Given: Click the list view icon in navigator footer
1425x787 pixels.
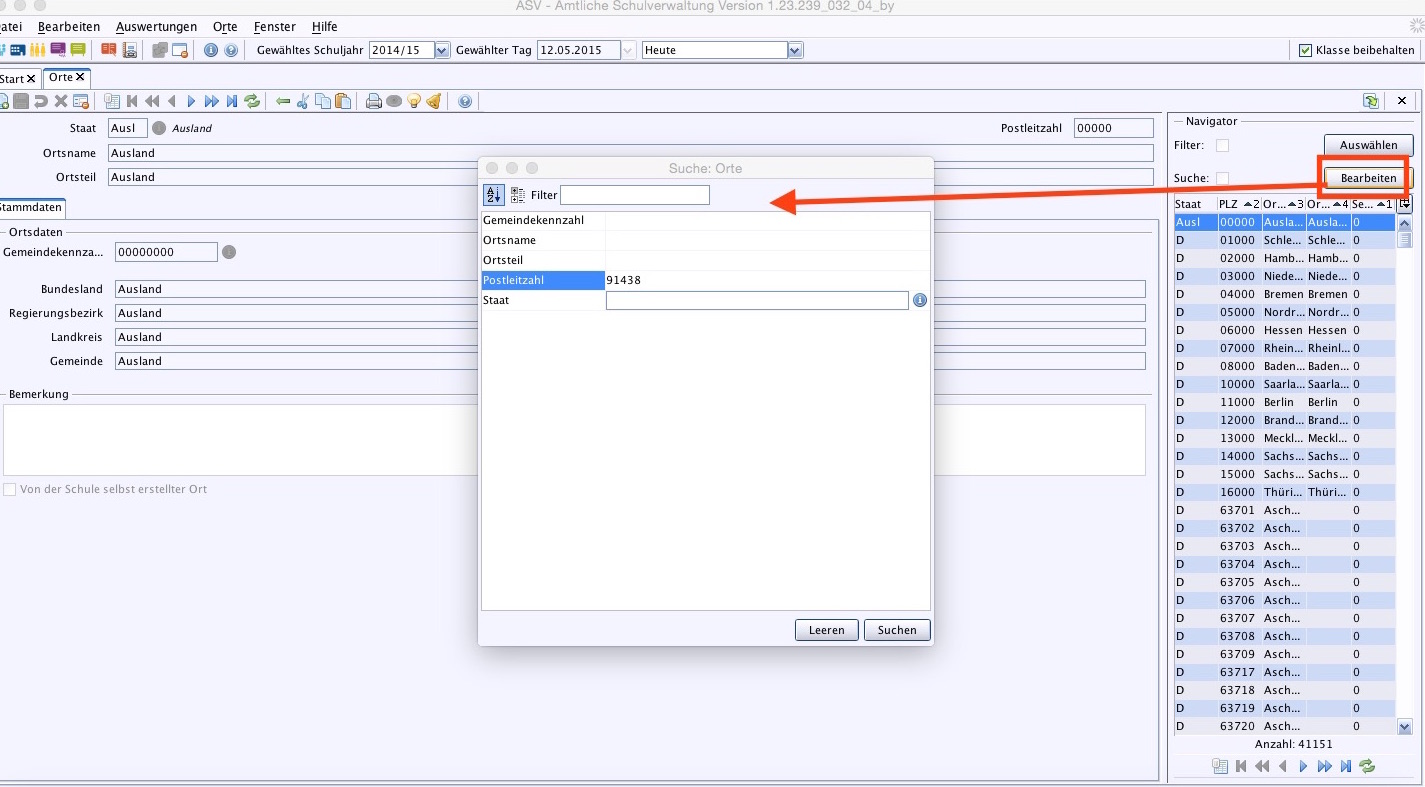Looking at the screenshot, I should click(x=1219, y=766).
